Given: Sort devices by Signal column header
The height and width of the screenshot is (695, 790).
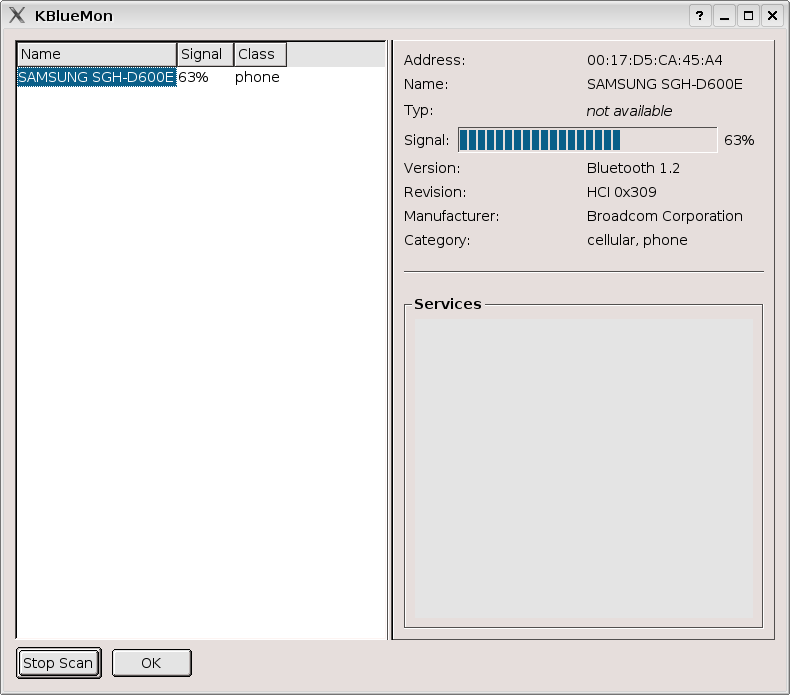Looking at the screenshot, I should [205, 54].
